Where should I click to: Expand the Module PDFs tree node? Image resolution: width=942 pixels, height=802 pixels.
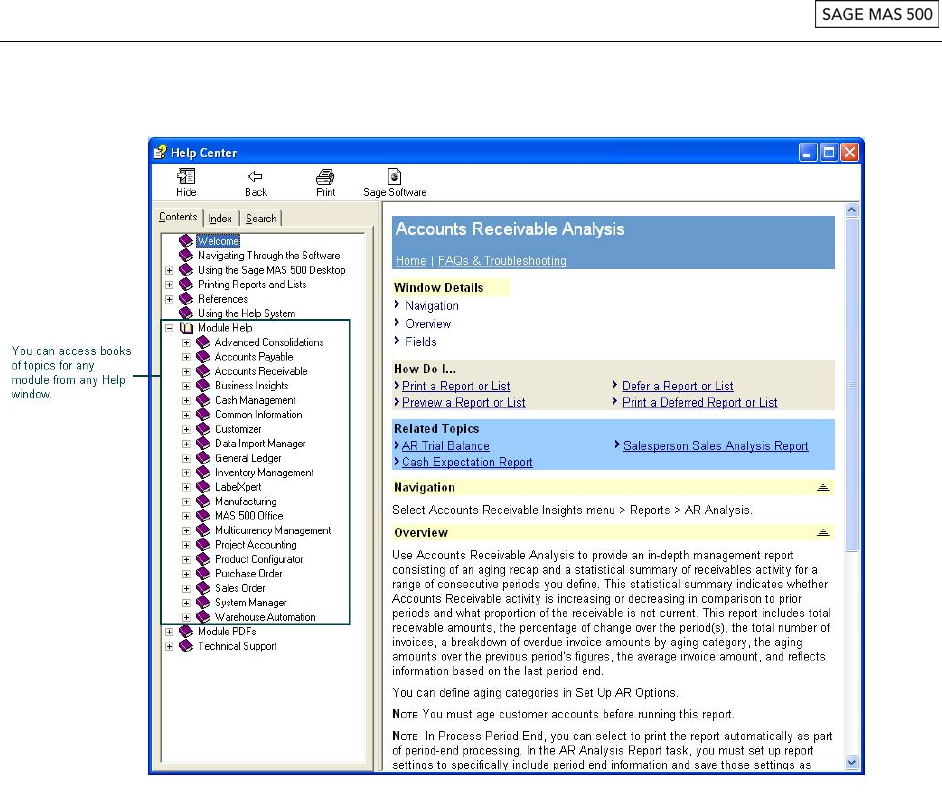tap(169, 632)
